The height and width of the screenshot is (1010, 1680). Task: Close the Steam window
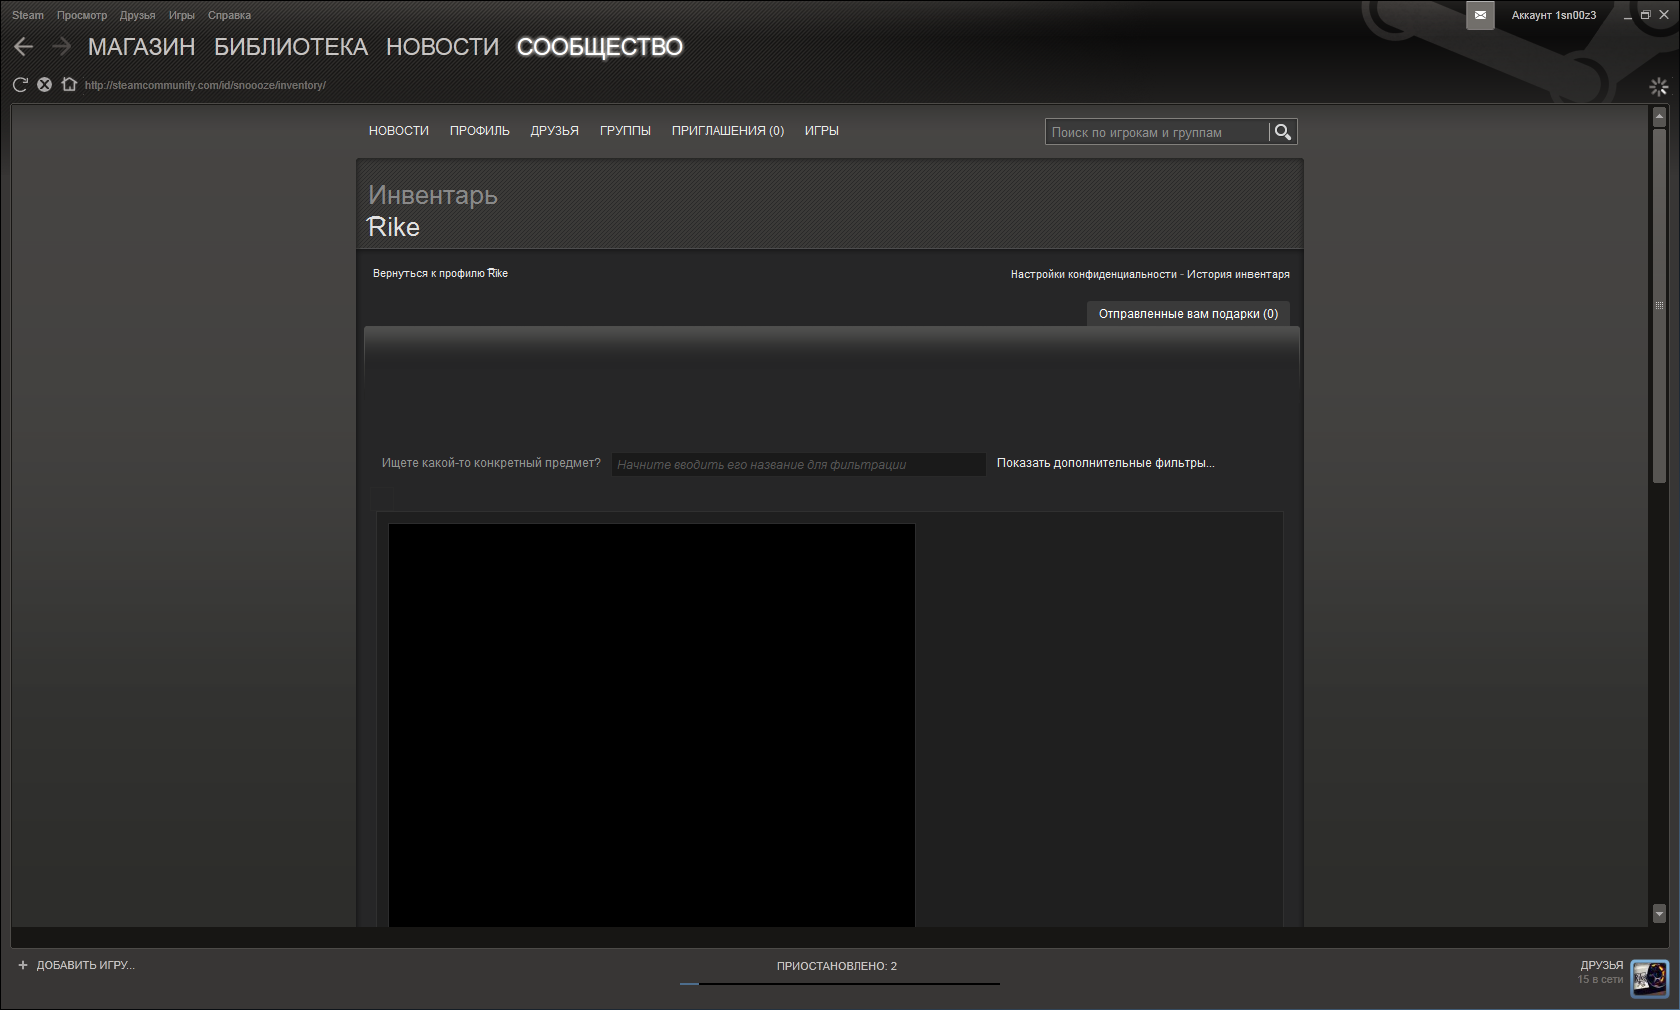pyautogui.click(x=1664, y=15)
